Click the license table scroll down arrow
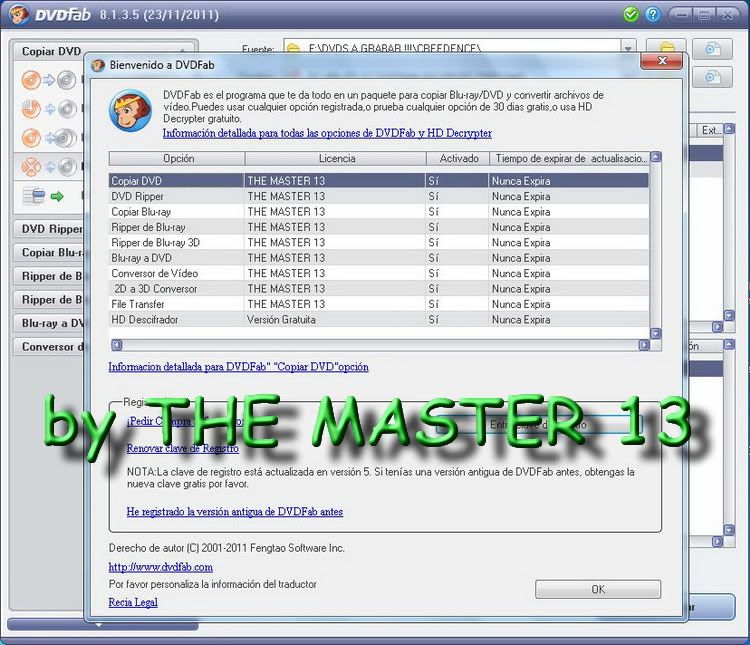The image size is (750, 645). click(656, 334)
